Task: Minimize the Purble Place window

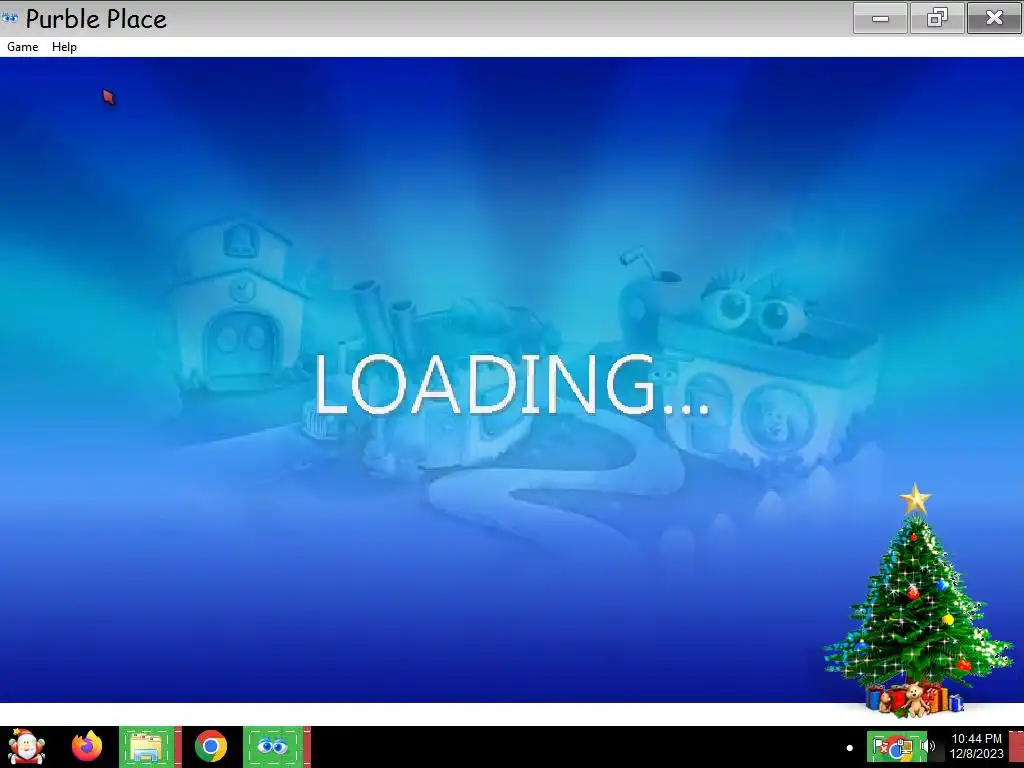Action: coord(880,18)
